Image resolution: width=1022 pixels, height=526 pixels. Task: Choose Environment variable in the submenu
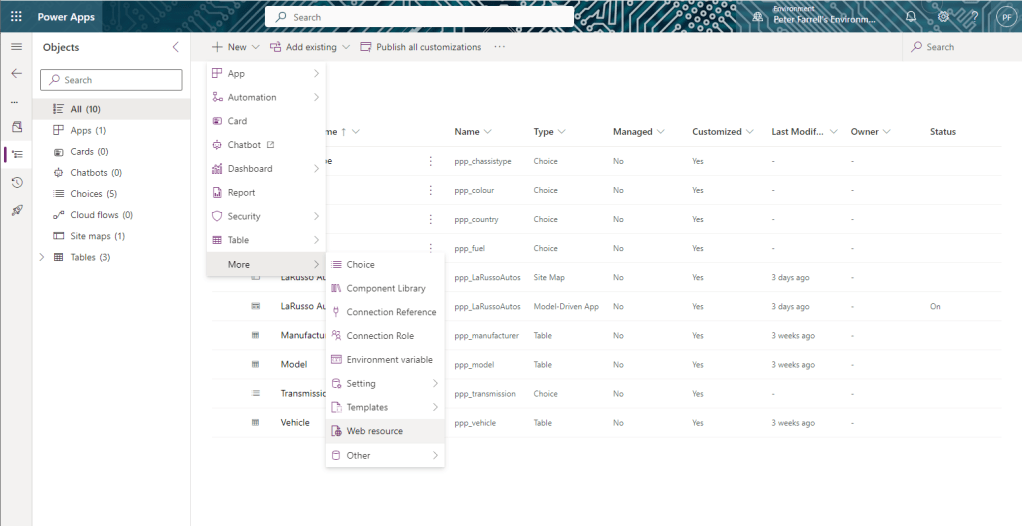(389, 360)
